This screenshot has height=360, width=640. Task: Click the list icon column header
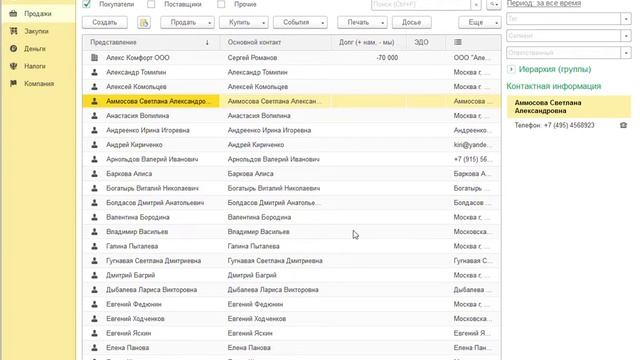pos(458,42)
